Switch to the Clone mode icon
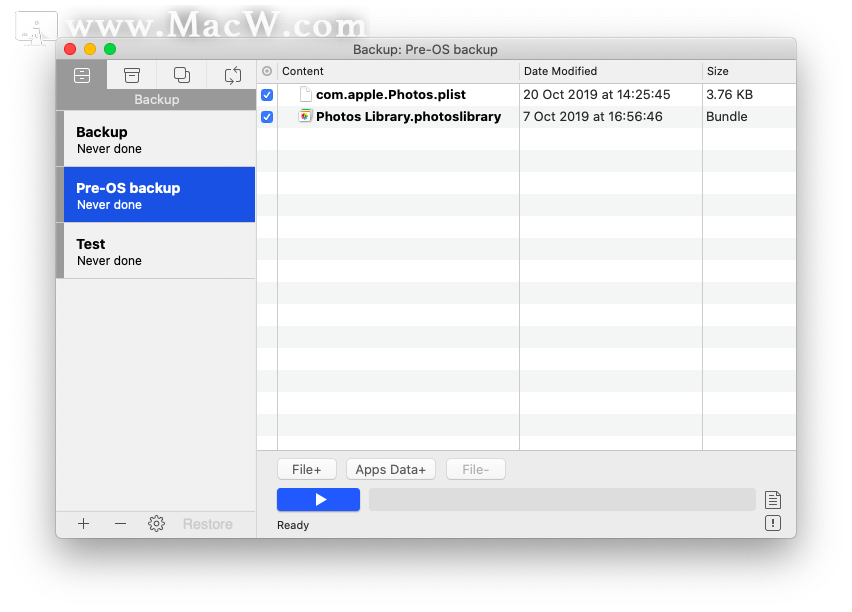 pyautogui.click(x=181, y=75)
